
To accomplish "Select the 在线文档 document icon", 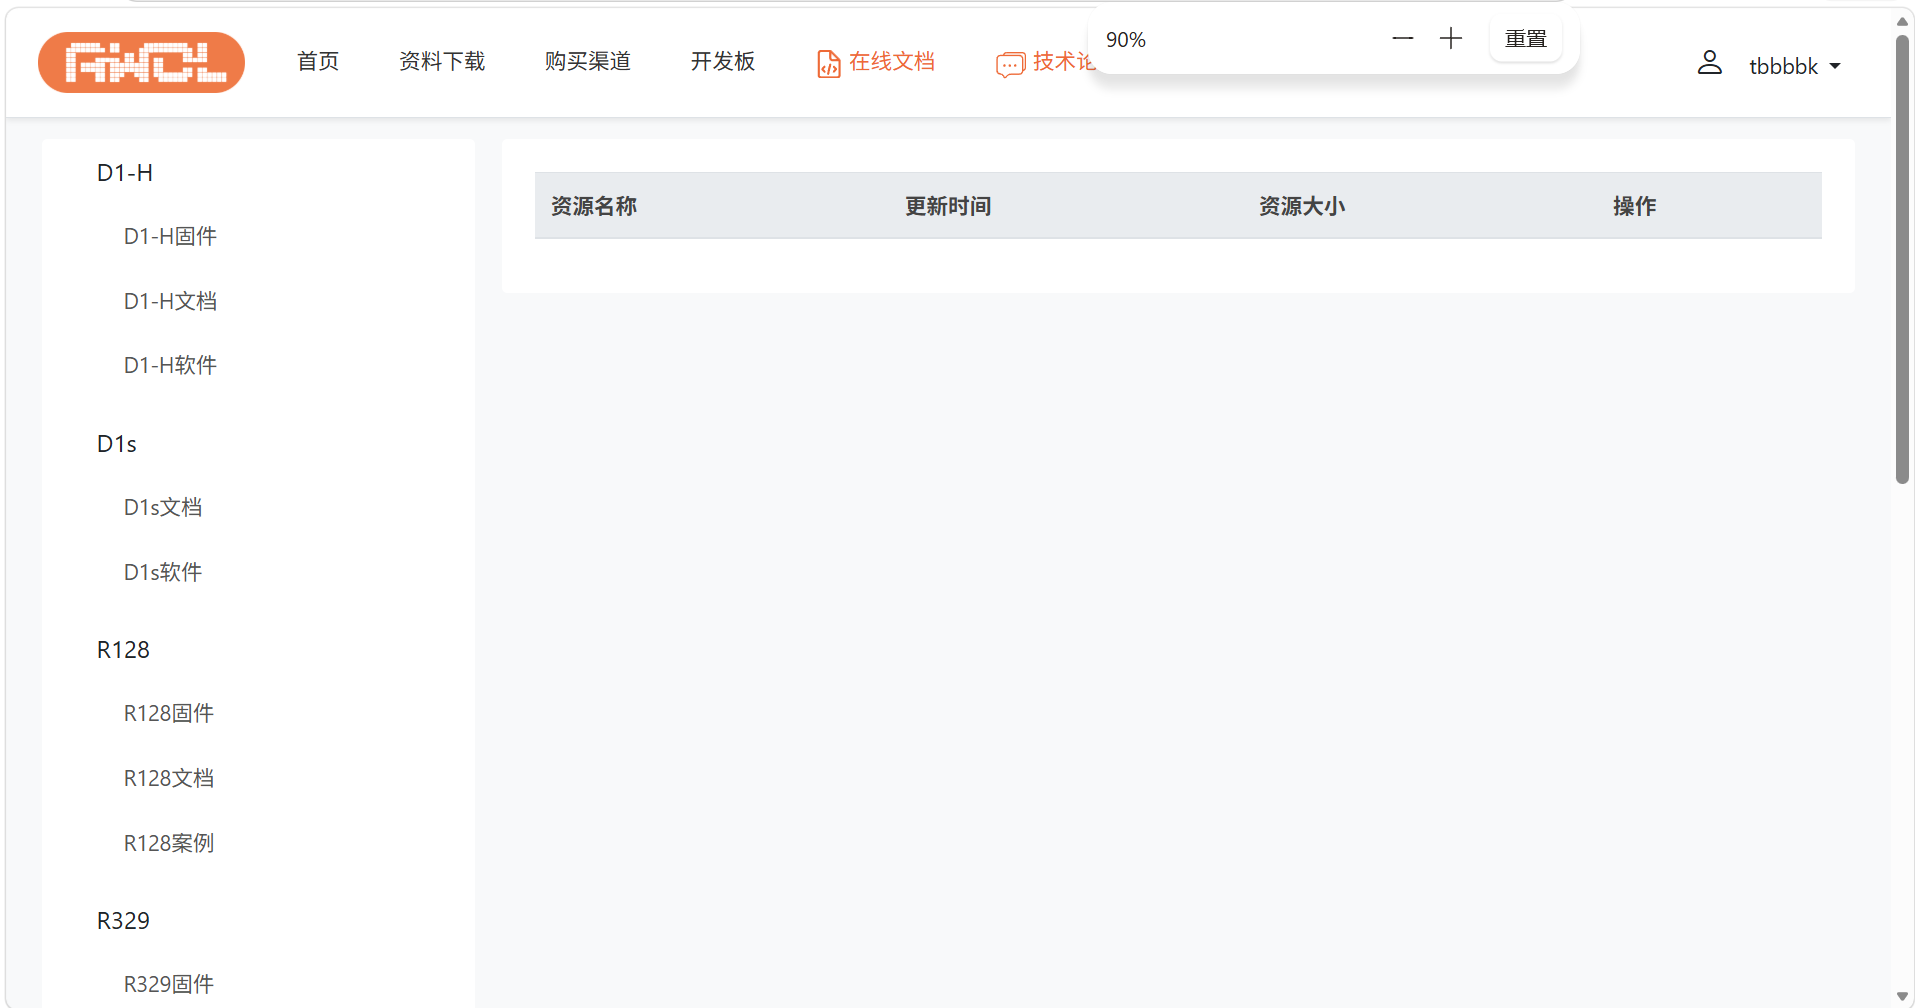I will (x=827, y=63).
